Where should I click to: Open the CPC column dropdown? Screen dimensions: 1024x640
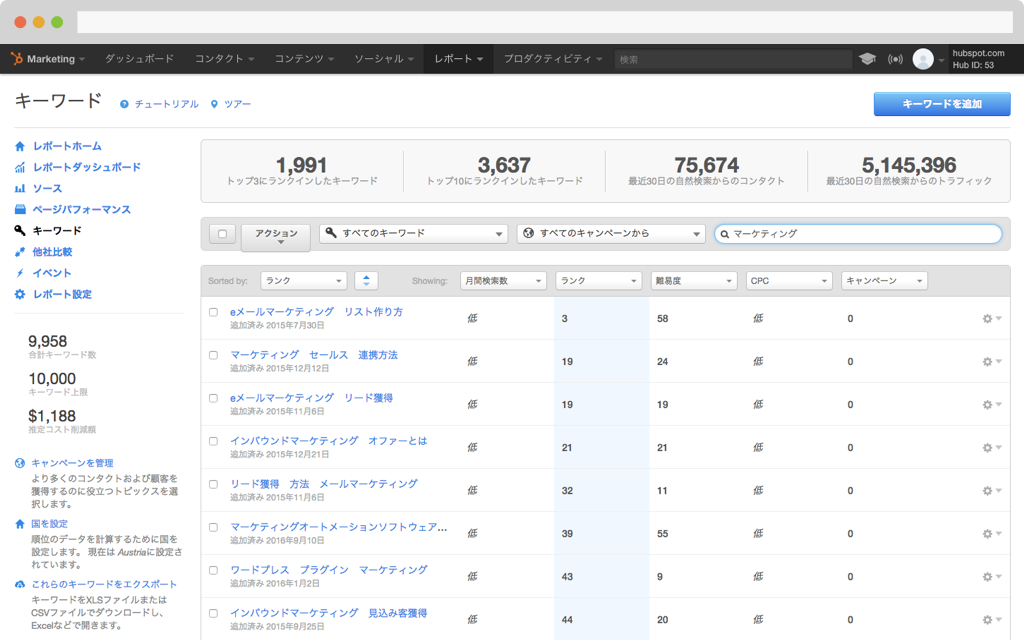pyautogui.click(x=790, y=281)
